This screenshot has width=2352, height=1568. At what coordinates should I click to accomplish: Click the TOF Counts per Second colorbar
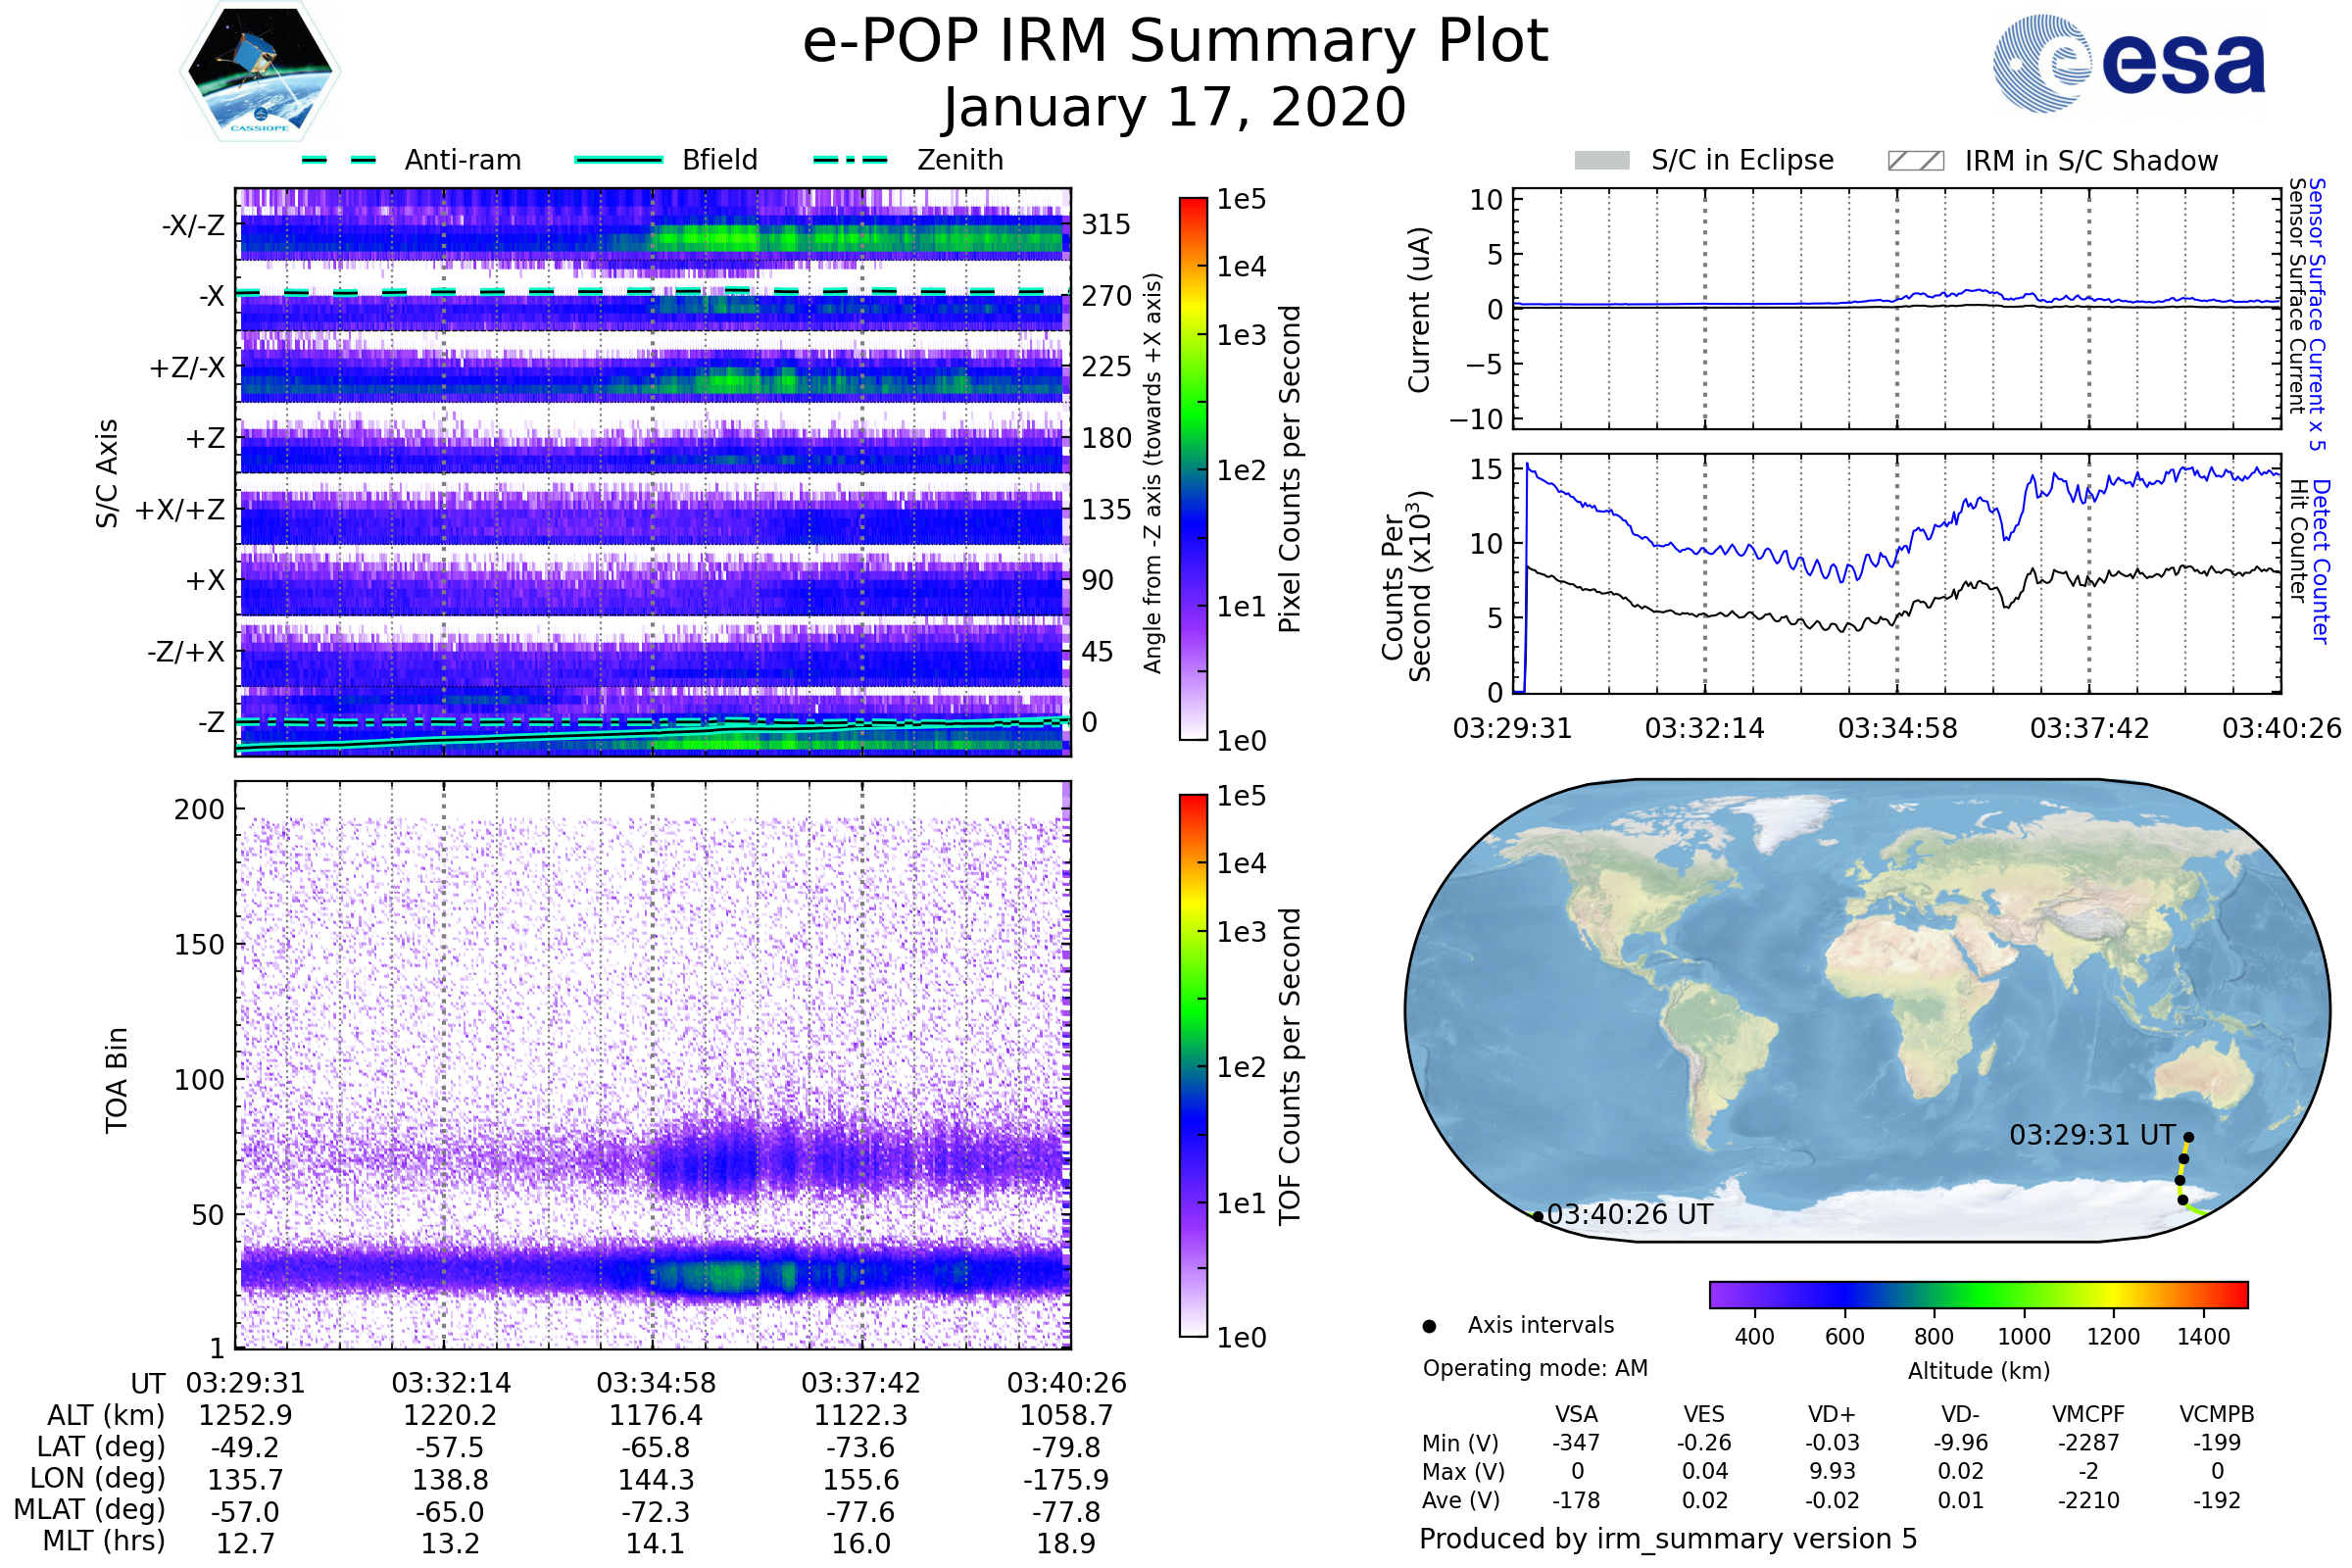click(x=1193, y=1065)
